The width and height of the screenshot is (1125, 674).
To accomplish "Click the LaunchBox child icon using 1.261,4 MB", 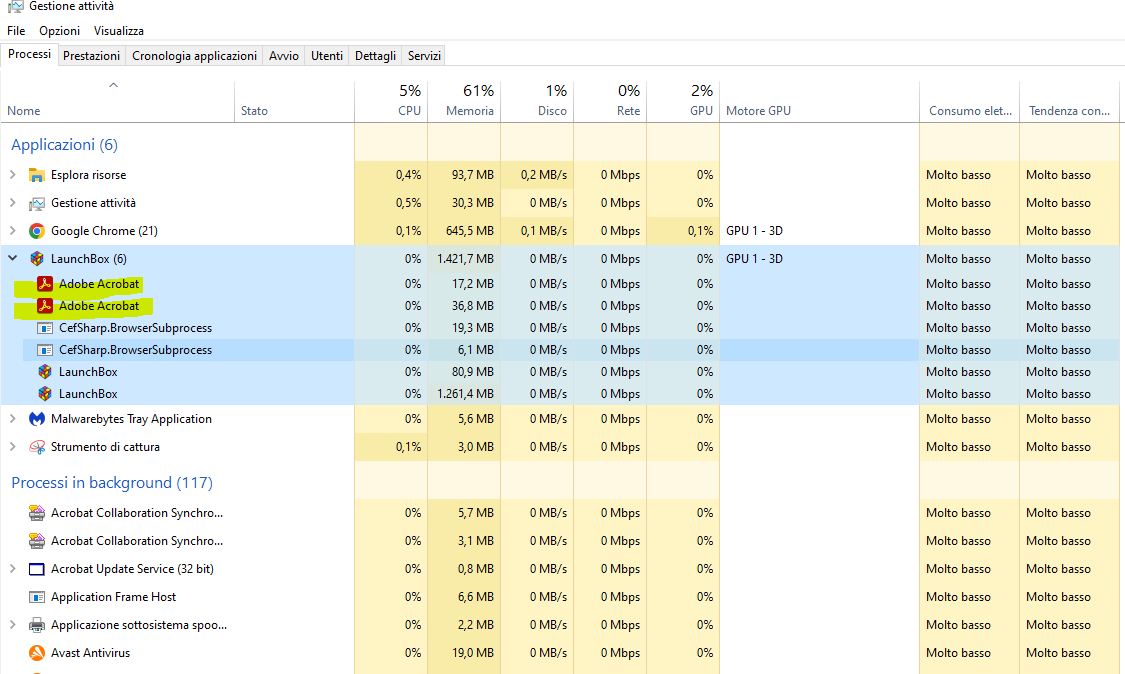I will pos(45,394).
